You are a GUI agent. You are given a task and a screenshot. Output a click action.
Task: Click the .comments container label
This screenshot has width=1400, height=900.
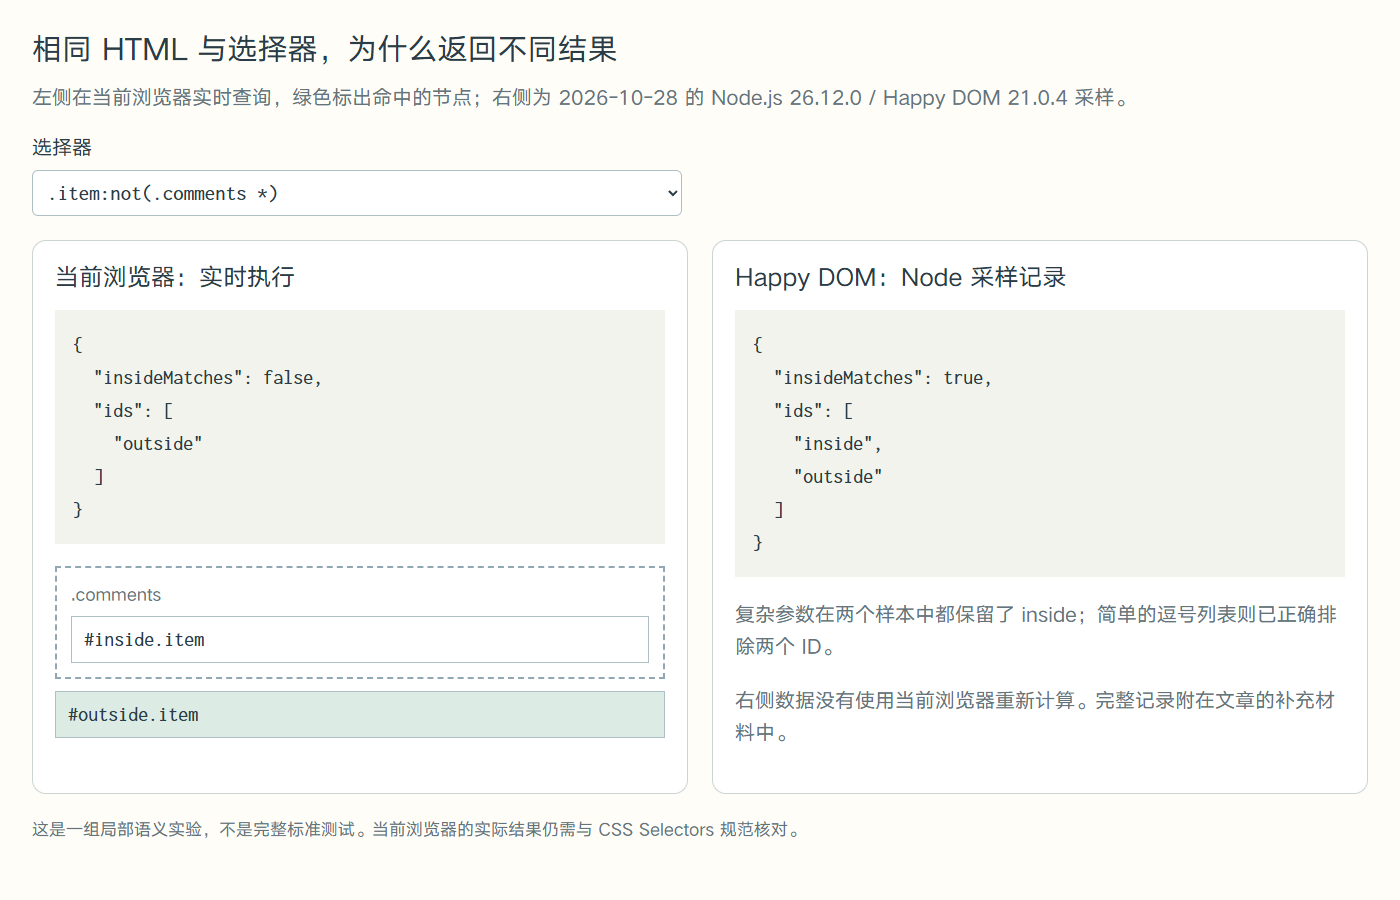tap(116, 595)
